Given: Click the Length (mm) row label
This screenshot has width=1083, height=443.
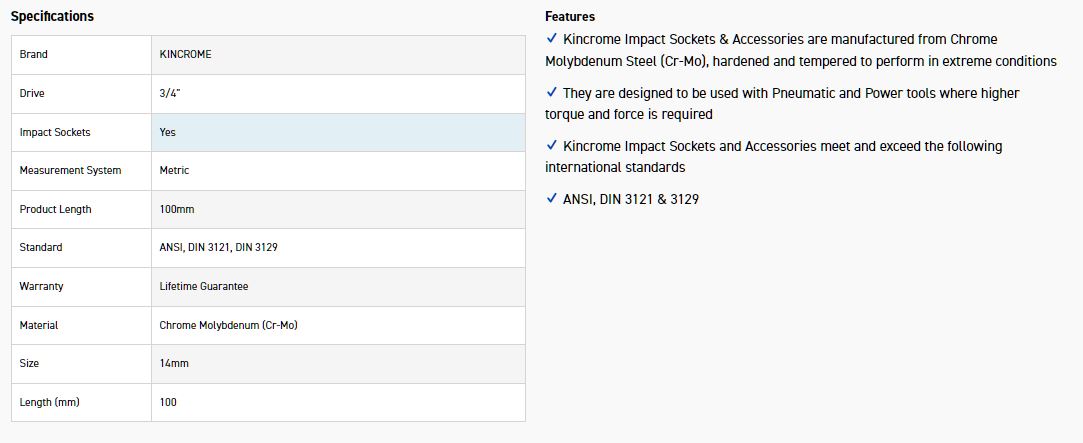Looking at the screenshot, I should (x=49, y=402).
